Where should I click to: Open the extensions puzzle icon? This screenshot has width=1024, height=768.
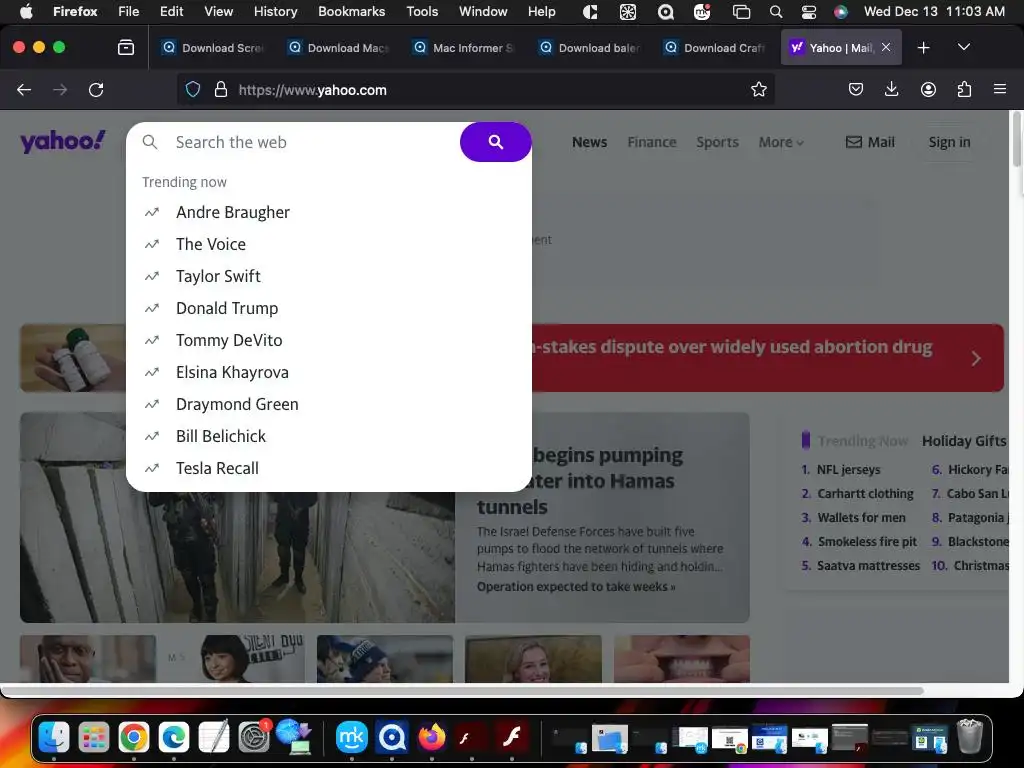(964, 89)
